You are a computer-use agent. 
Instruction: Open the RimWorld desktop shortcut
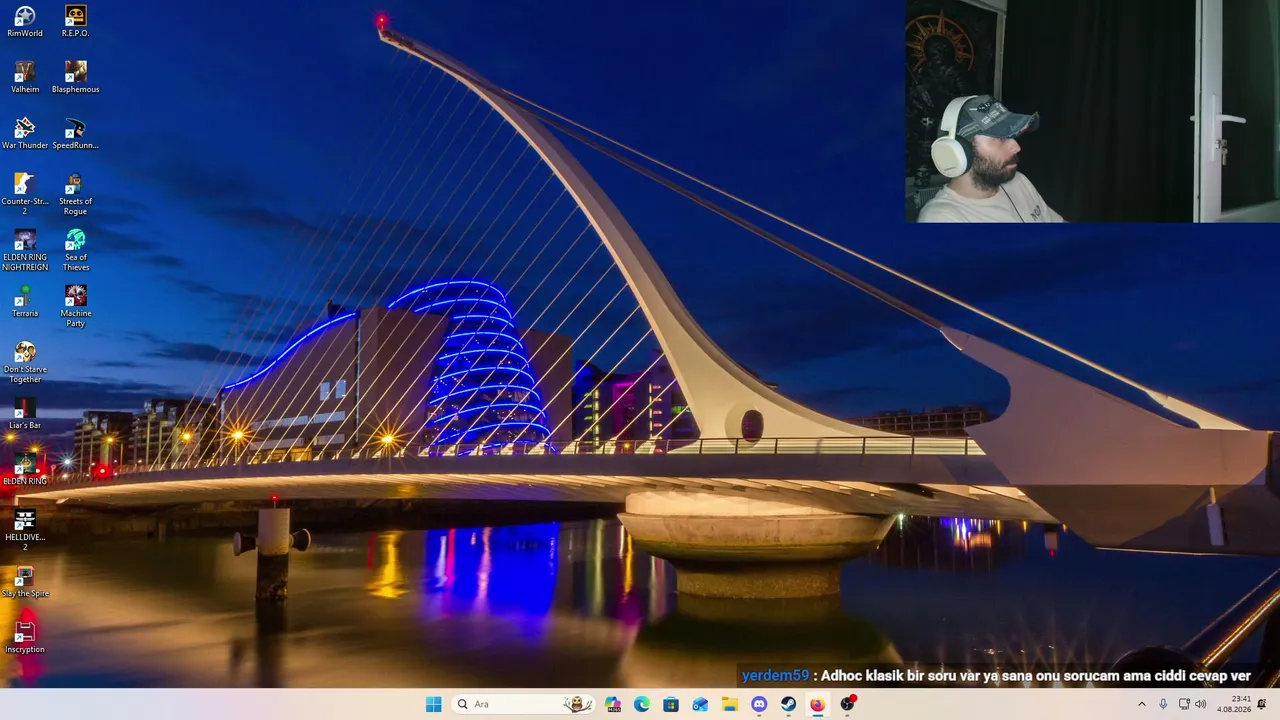[25, 21]
